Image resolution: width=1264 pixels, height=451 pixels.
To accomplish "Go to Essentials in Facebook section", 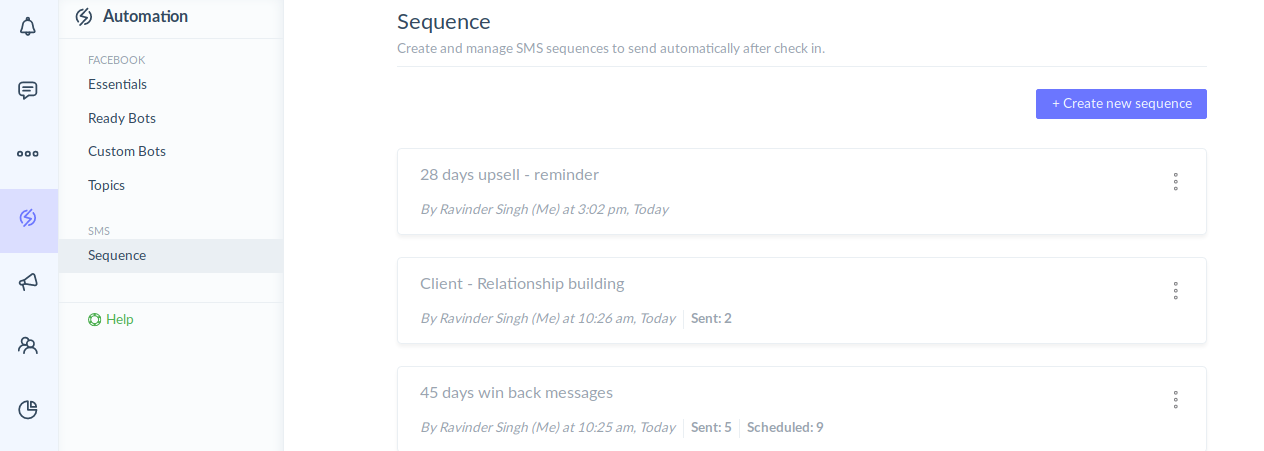I will point(117,85).
